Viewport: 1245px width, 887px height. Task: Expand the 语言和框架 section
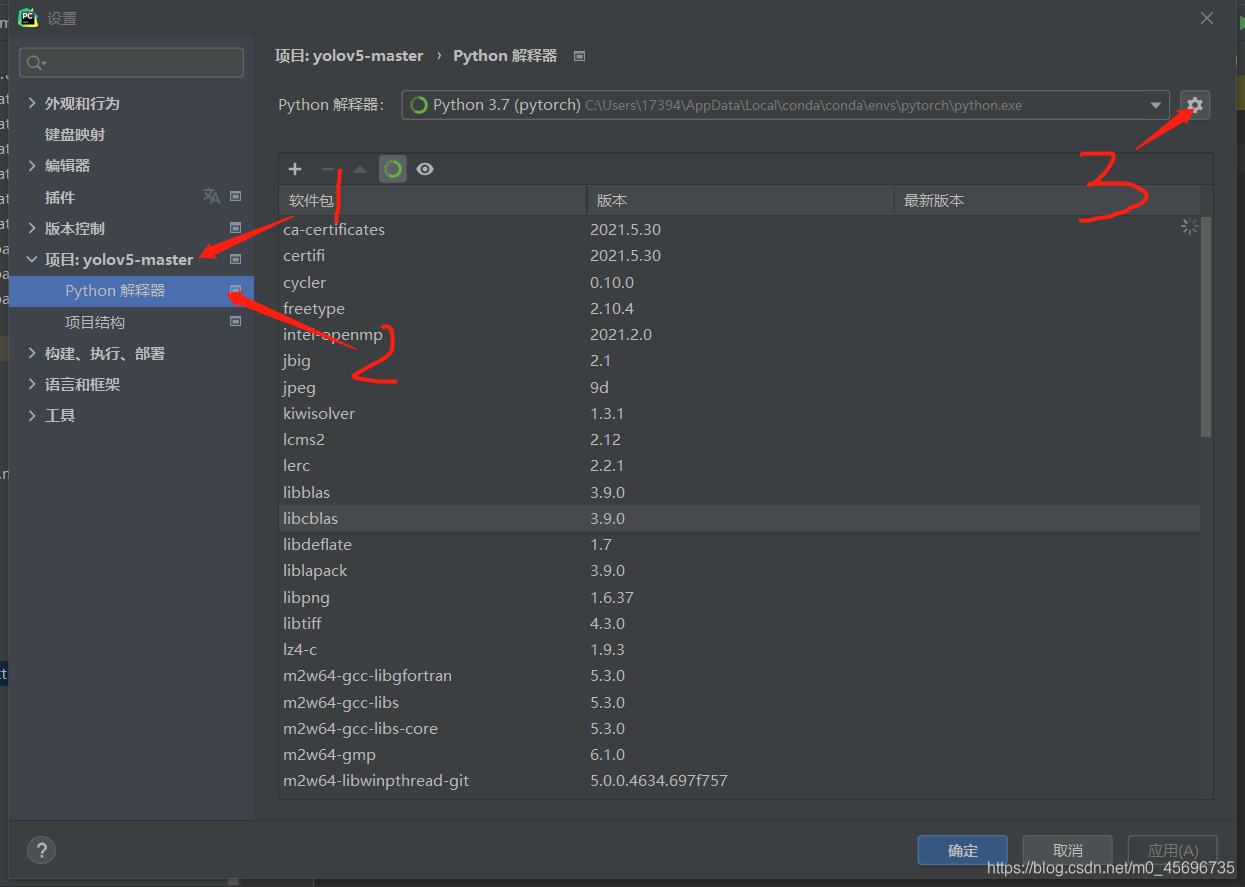click(x=32, y=384)
